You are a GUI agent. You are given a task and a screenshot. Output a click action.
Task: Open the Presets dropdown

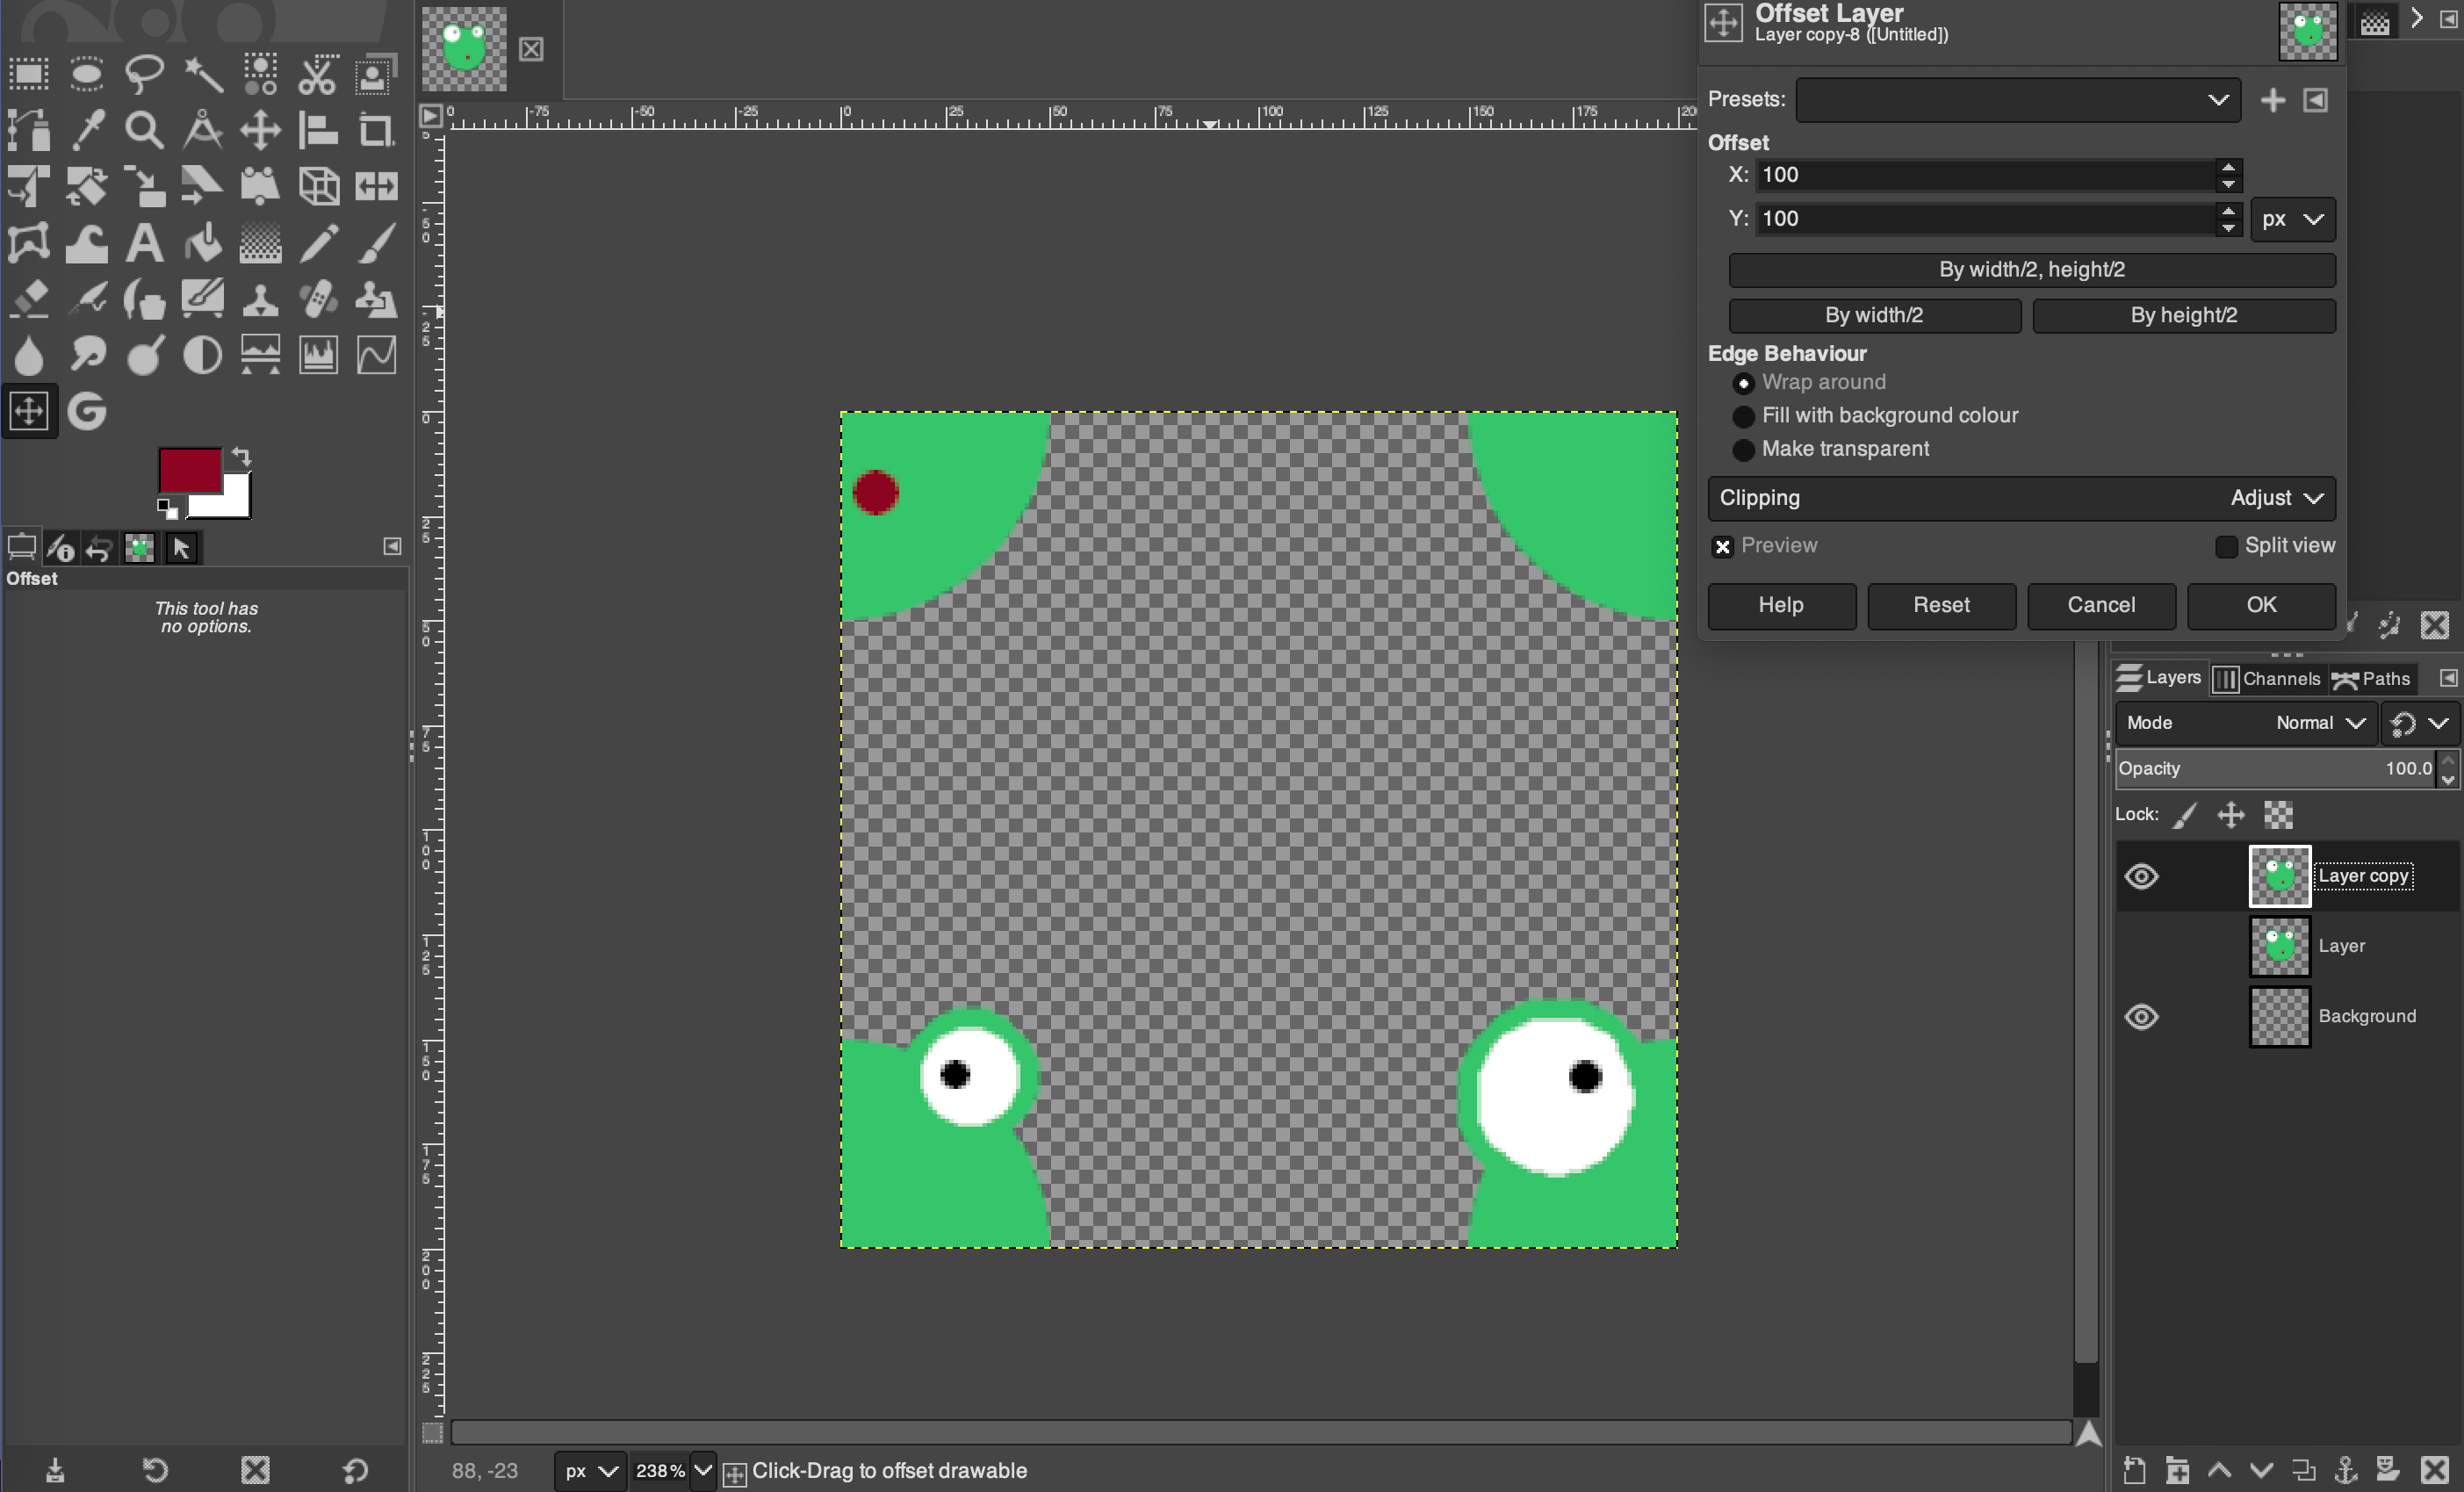point(2018,100)
